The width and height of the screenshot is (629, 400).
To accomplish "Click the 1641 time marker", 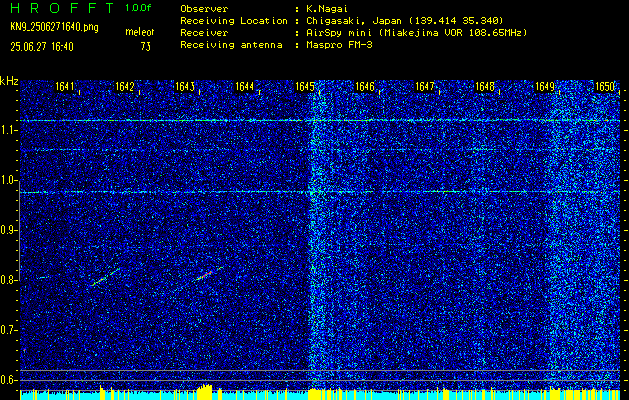I will (x=65, y=87).
